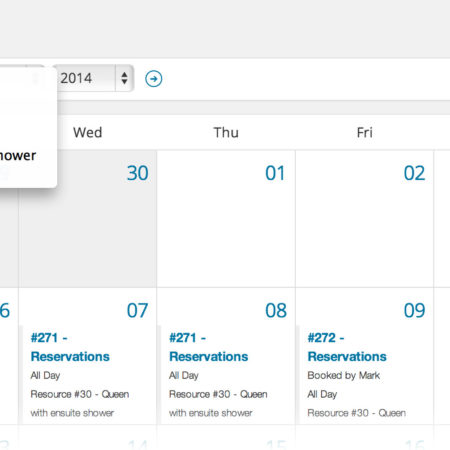
Task: Open the 2014 year dropdown
Action: [x=94, y=78]
